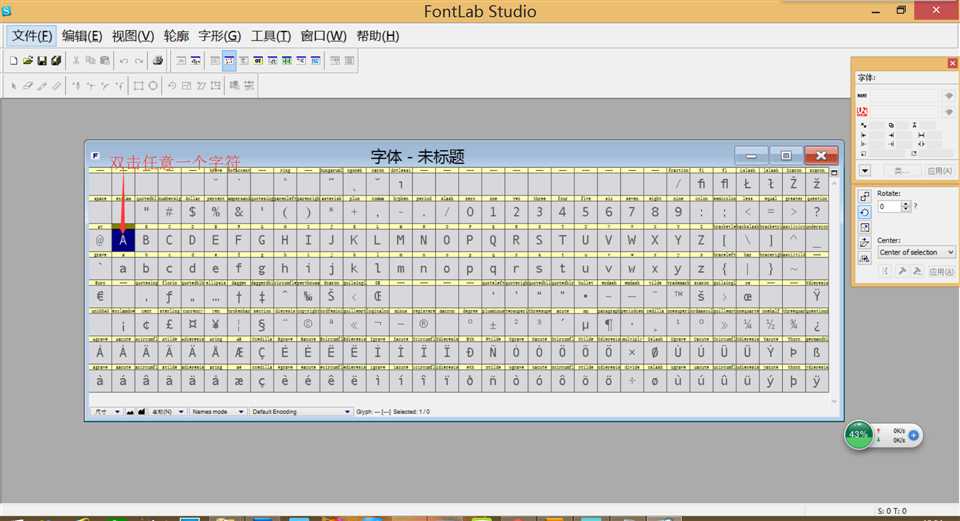
Task: Open a font file with the folder icon
Action: (28, 61)
